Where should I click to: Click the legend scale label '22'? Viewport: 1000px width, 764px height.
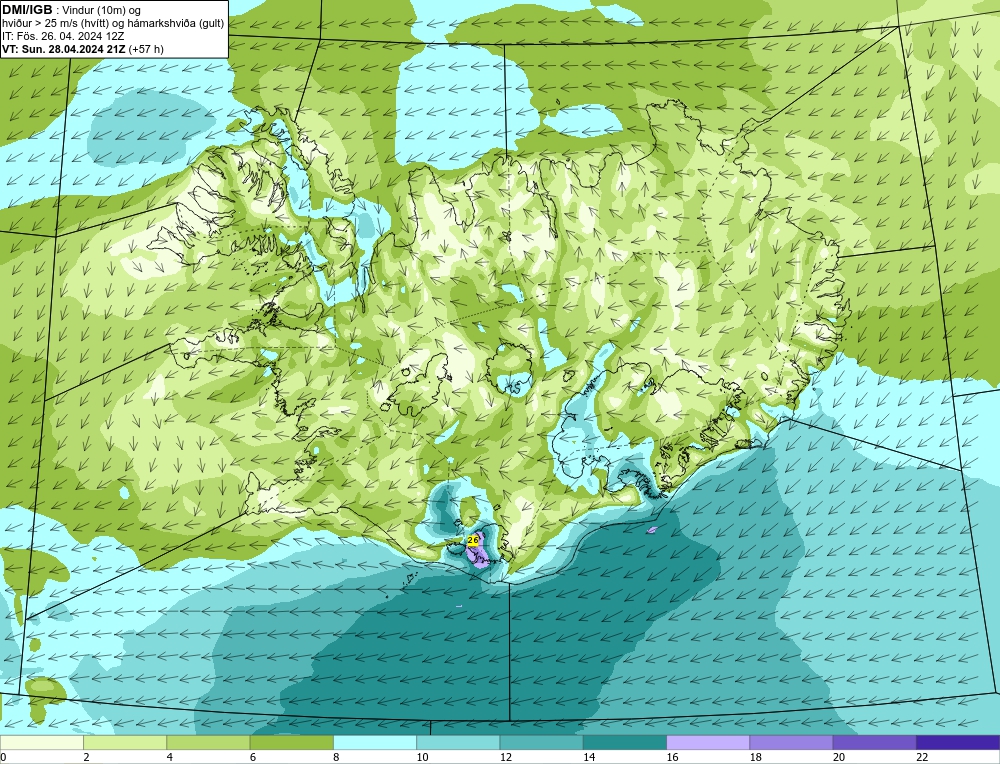(x=922, y=757)
